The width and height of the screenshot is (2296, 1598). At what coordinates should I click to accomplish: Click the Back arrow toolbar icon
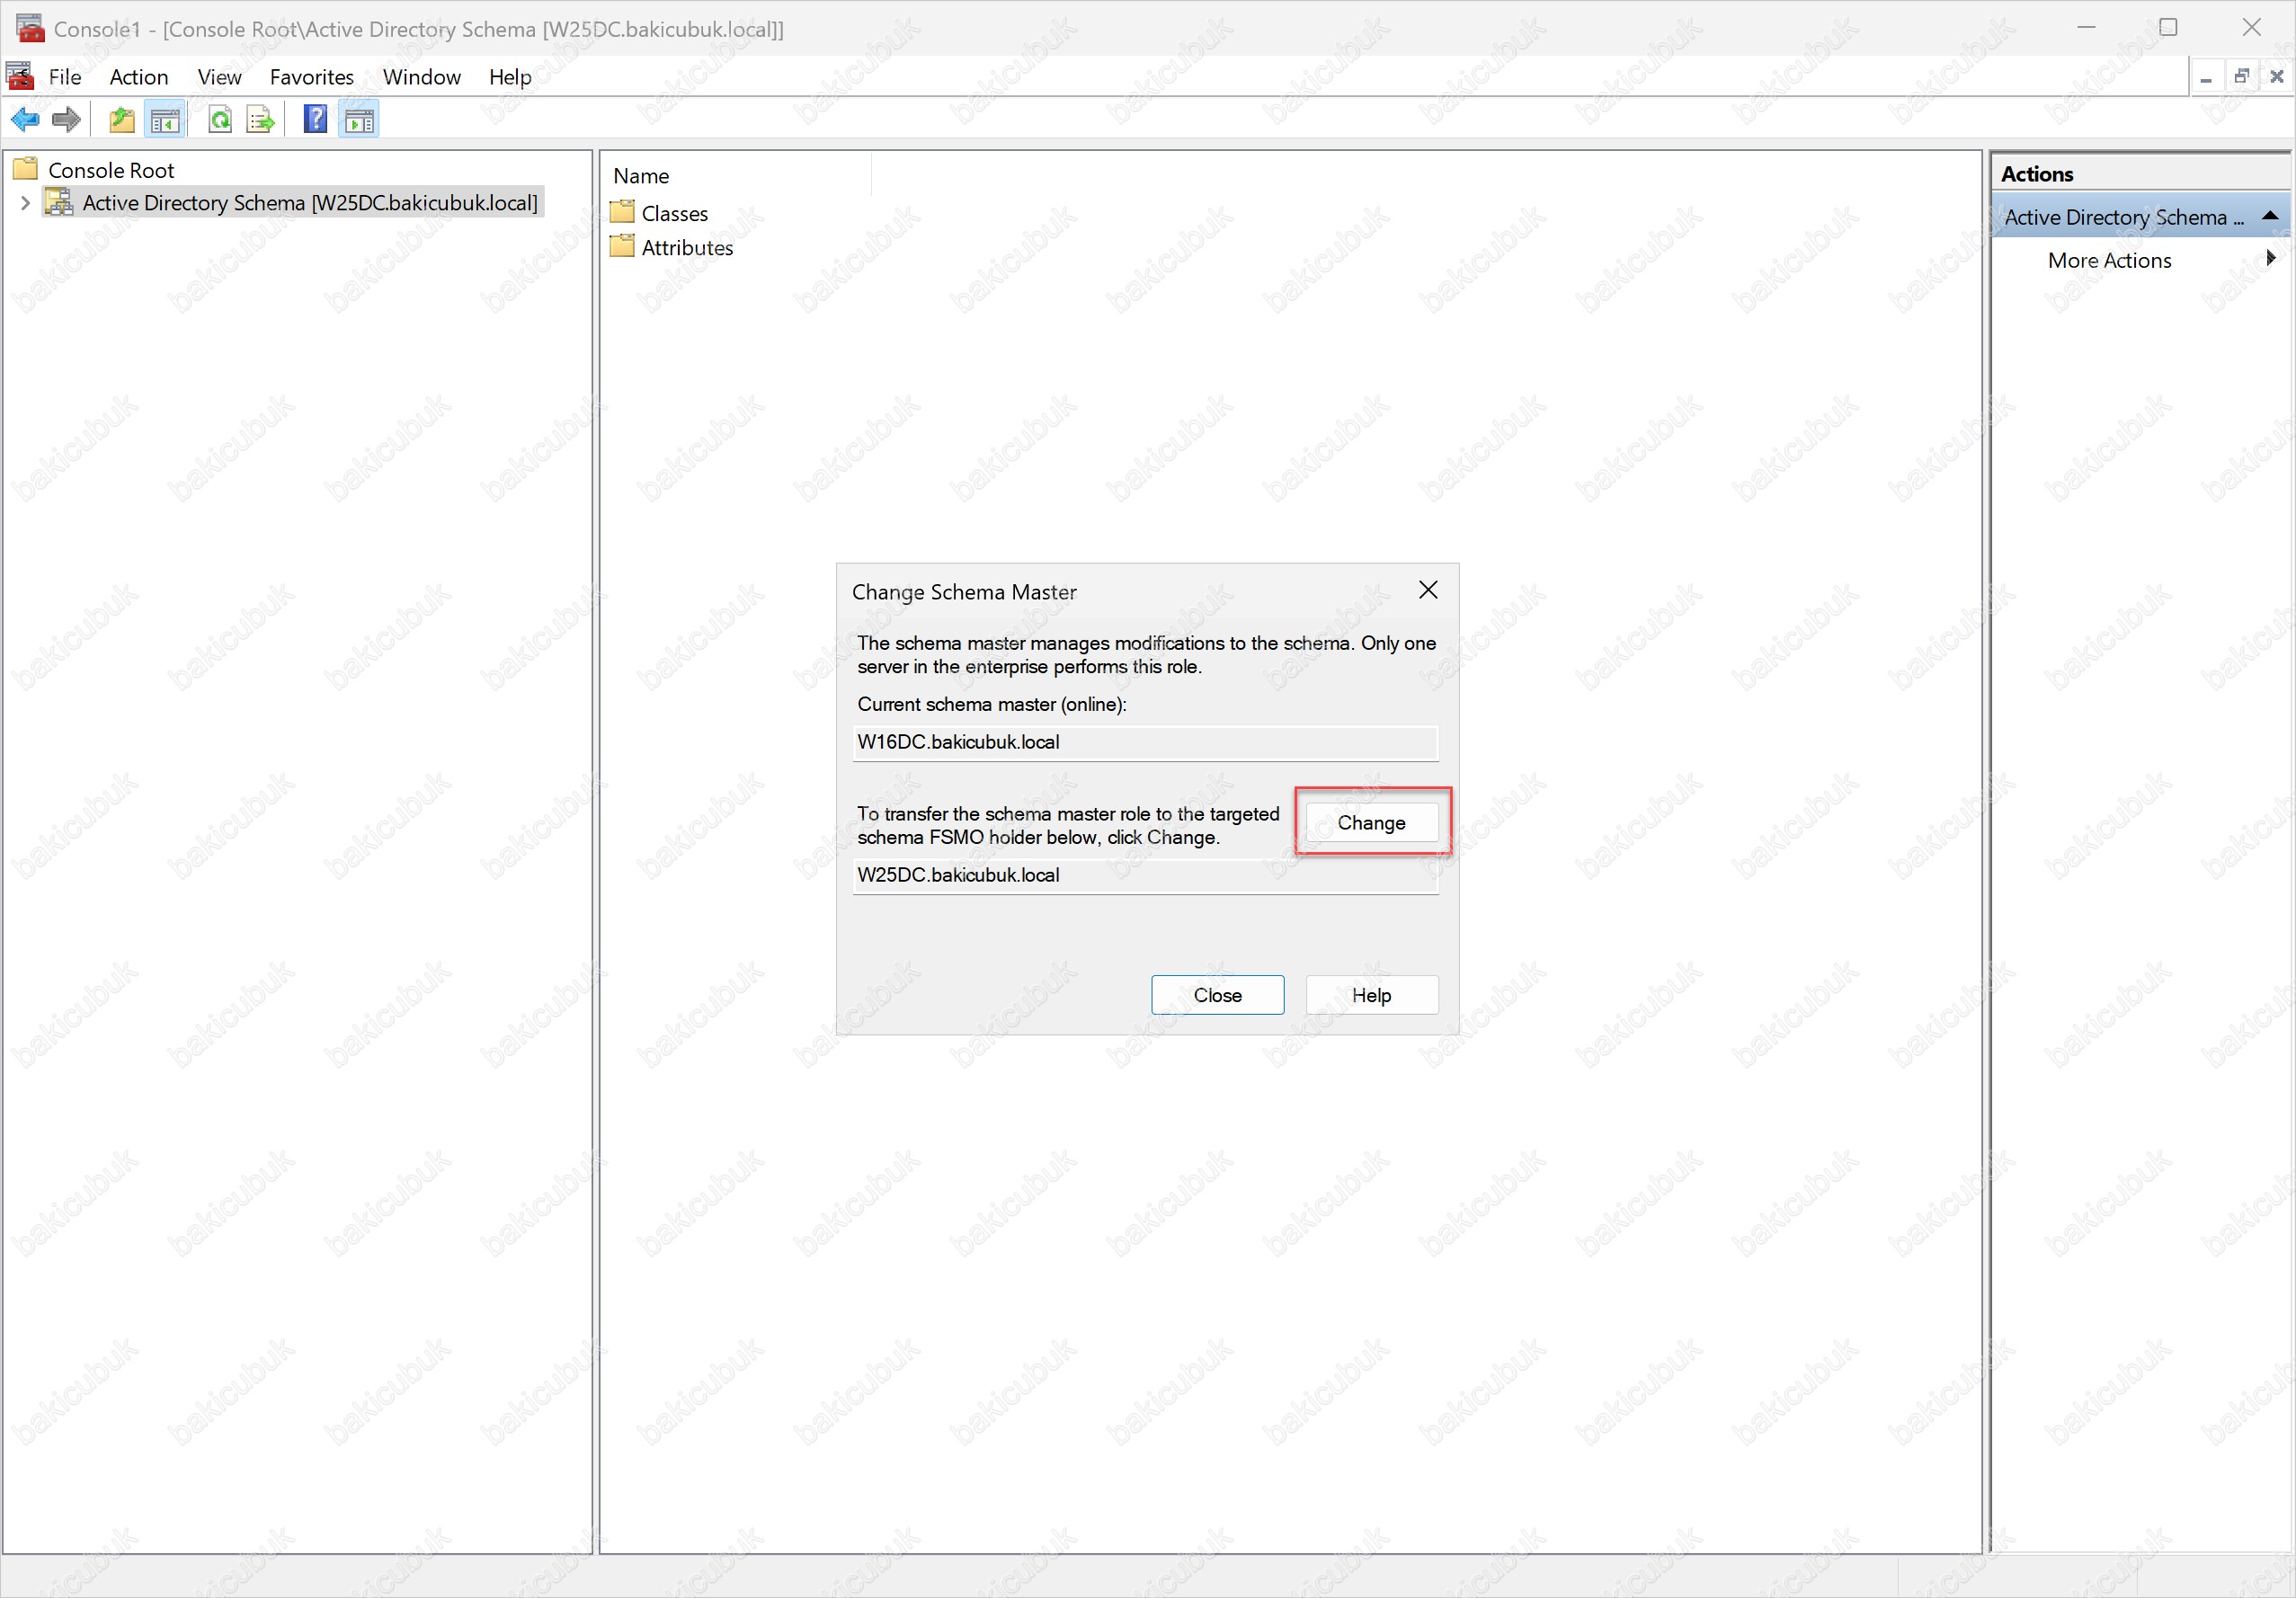[x=24, y=120]
